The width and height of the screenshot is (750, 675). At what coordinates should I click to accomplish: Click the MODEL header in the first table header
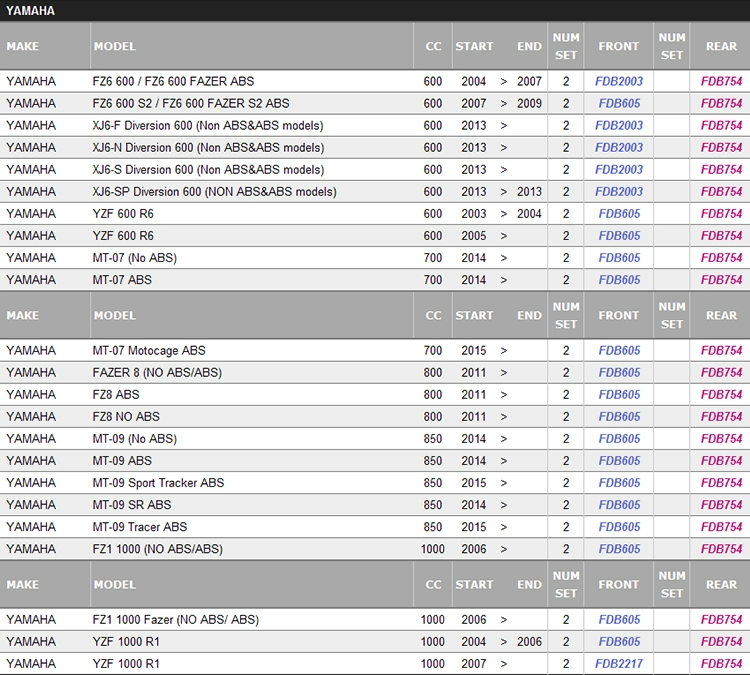(115, 46)
